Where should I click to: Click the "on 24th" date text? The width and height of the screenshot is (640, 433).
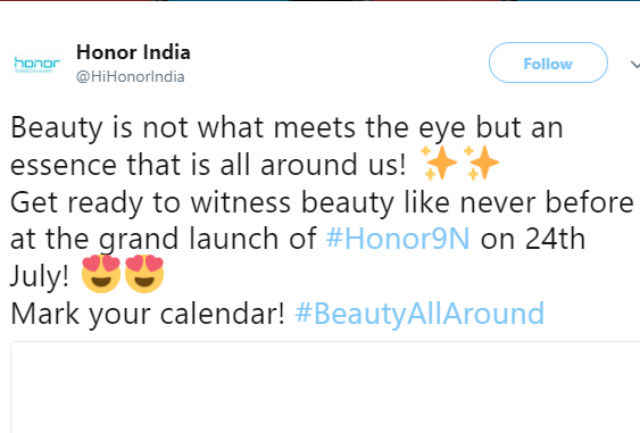tap(533, 239)
